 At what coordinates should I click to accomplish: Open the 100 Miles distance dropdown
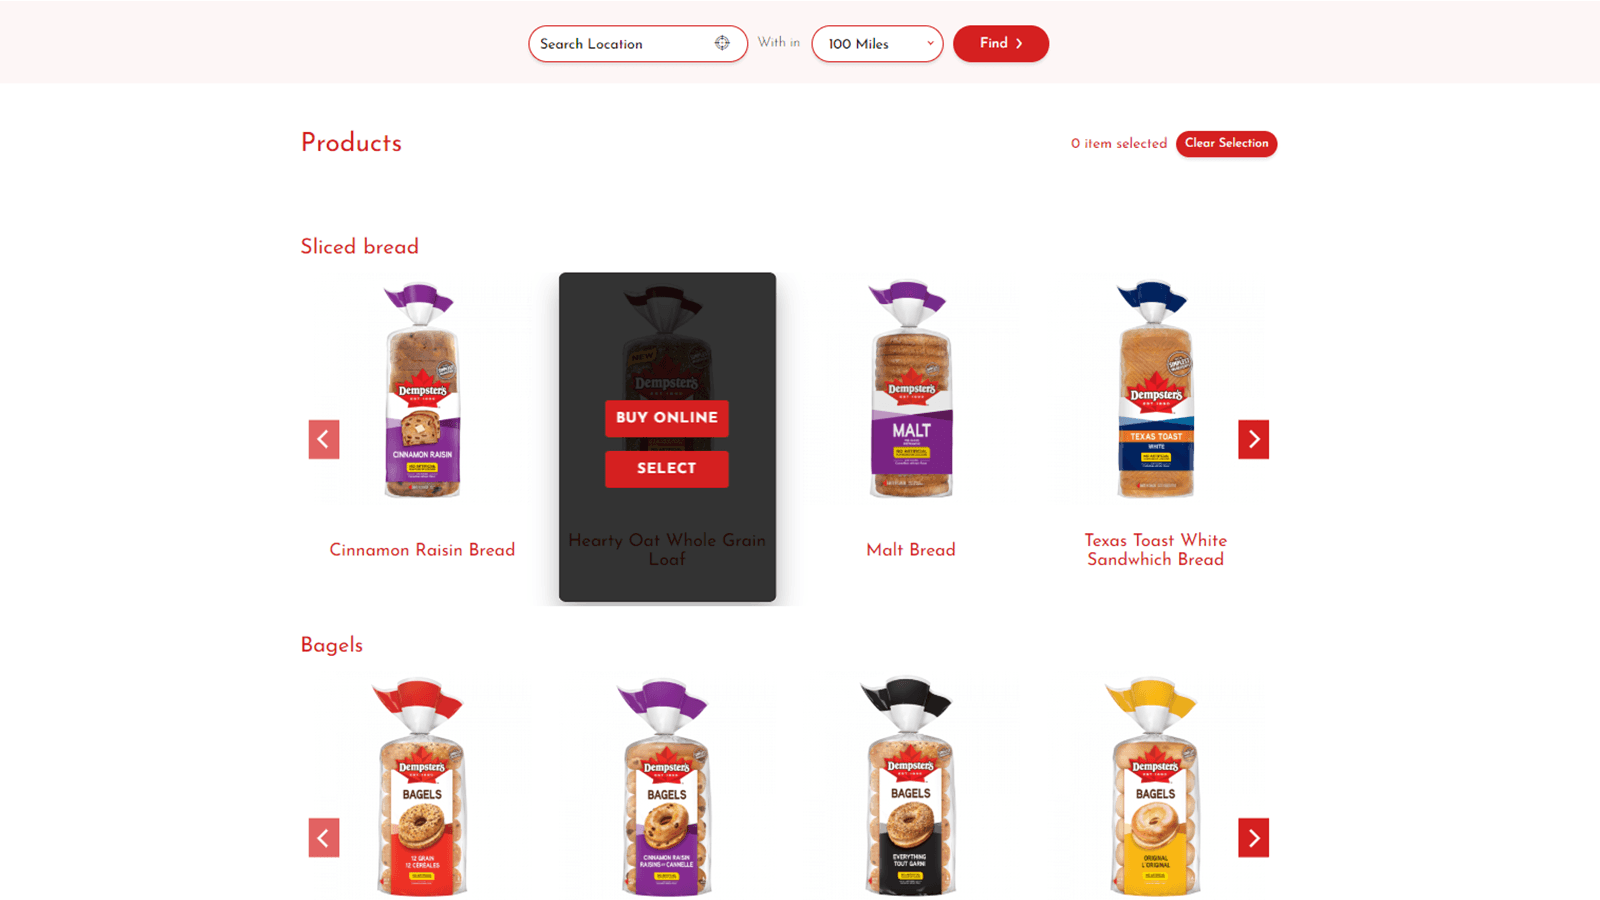877,44
